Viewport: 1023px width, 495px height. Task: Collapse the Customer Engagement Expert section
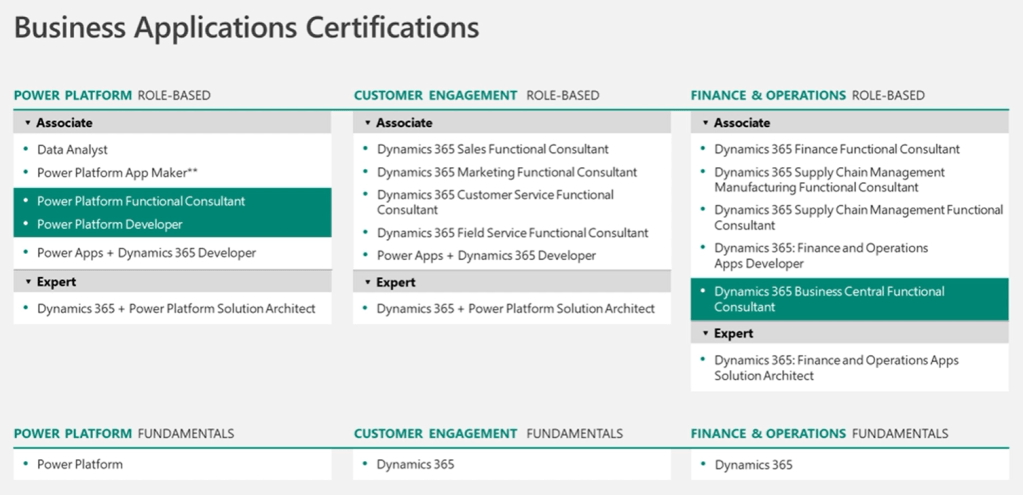pos(368,282)
